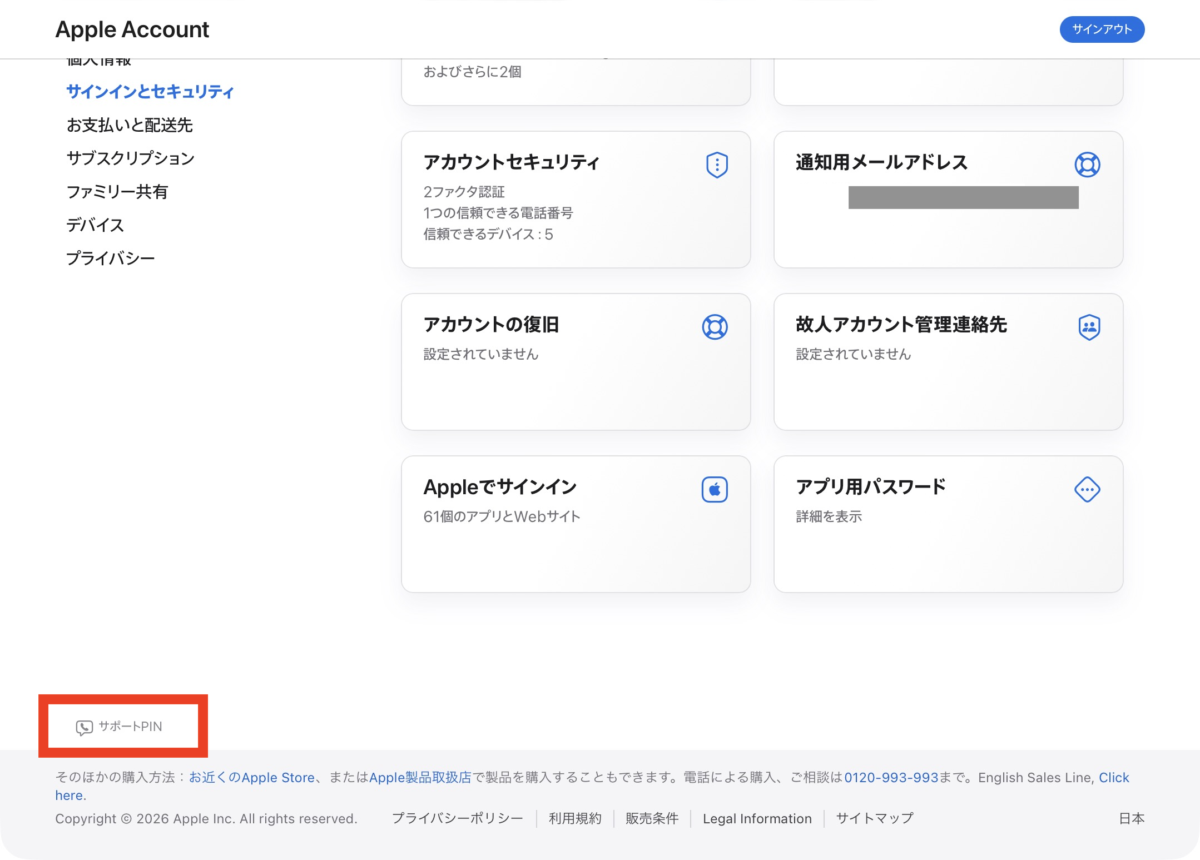Open the プライバシーポリシー page
Image resolution: width=1200 pixels, height=860 pixels.
[458, 818]
